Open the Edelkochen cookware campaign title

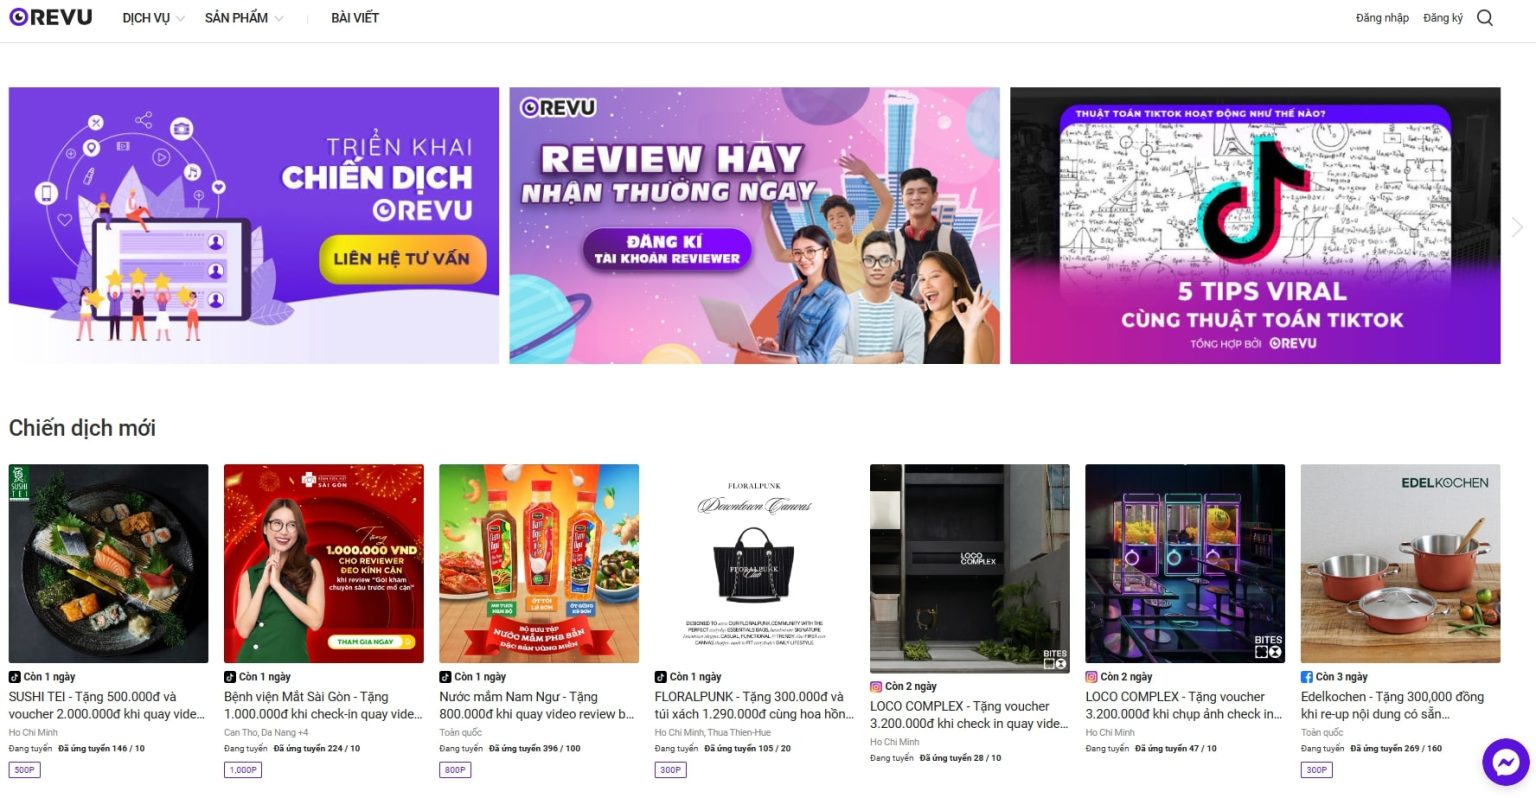tap(1393, 706)
